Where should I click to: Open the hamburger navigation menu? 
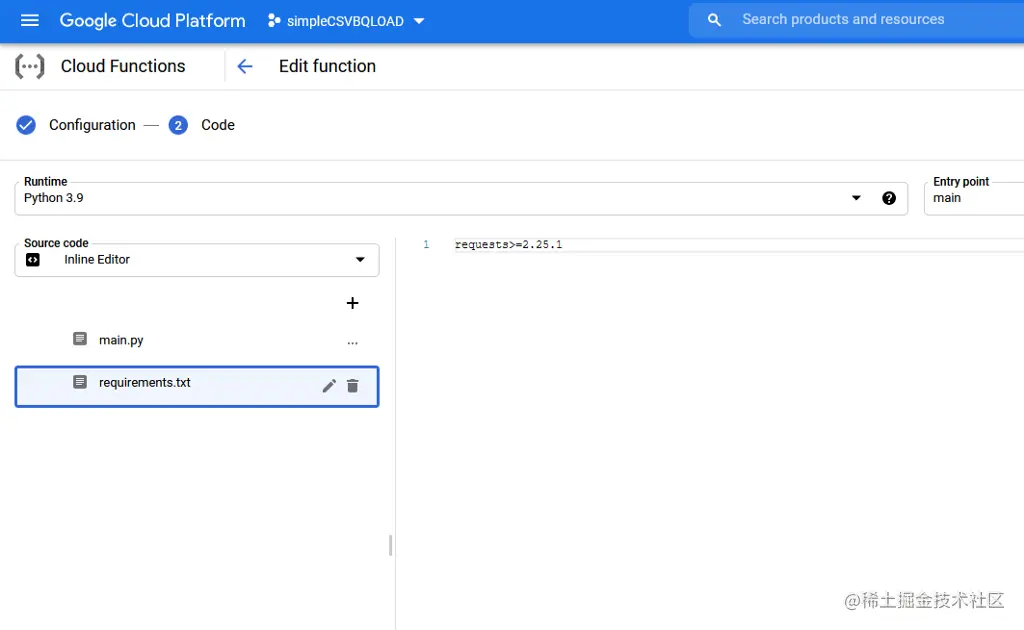30,20
